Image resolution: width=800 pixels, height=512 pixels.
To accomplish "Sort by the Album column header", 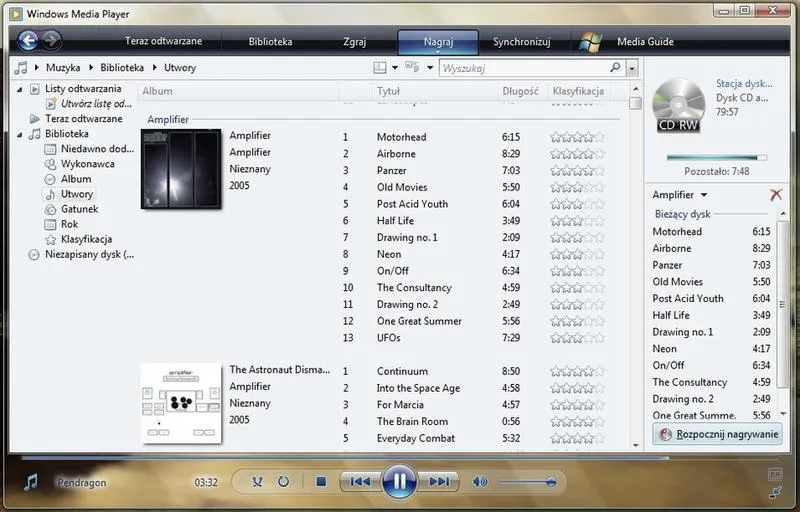I will click(x=238, y=91).
